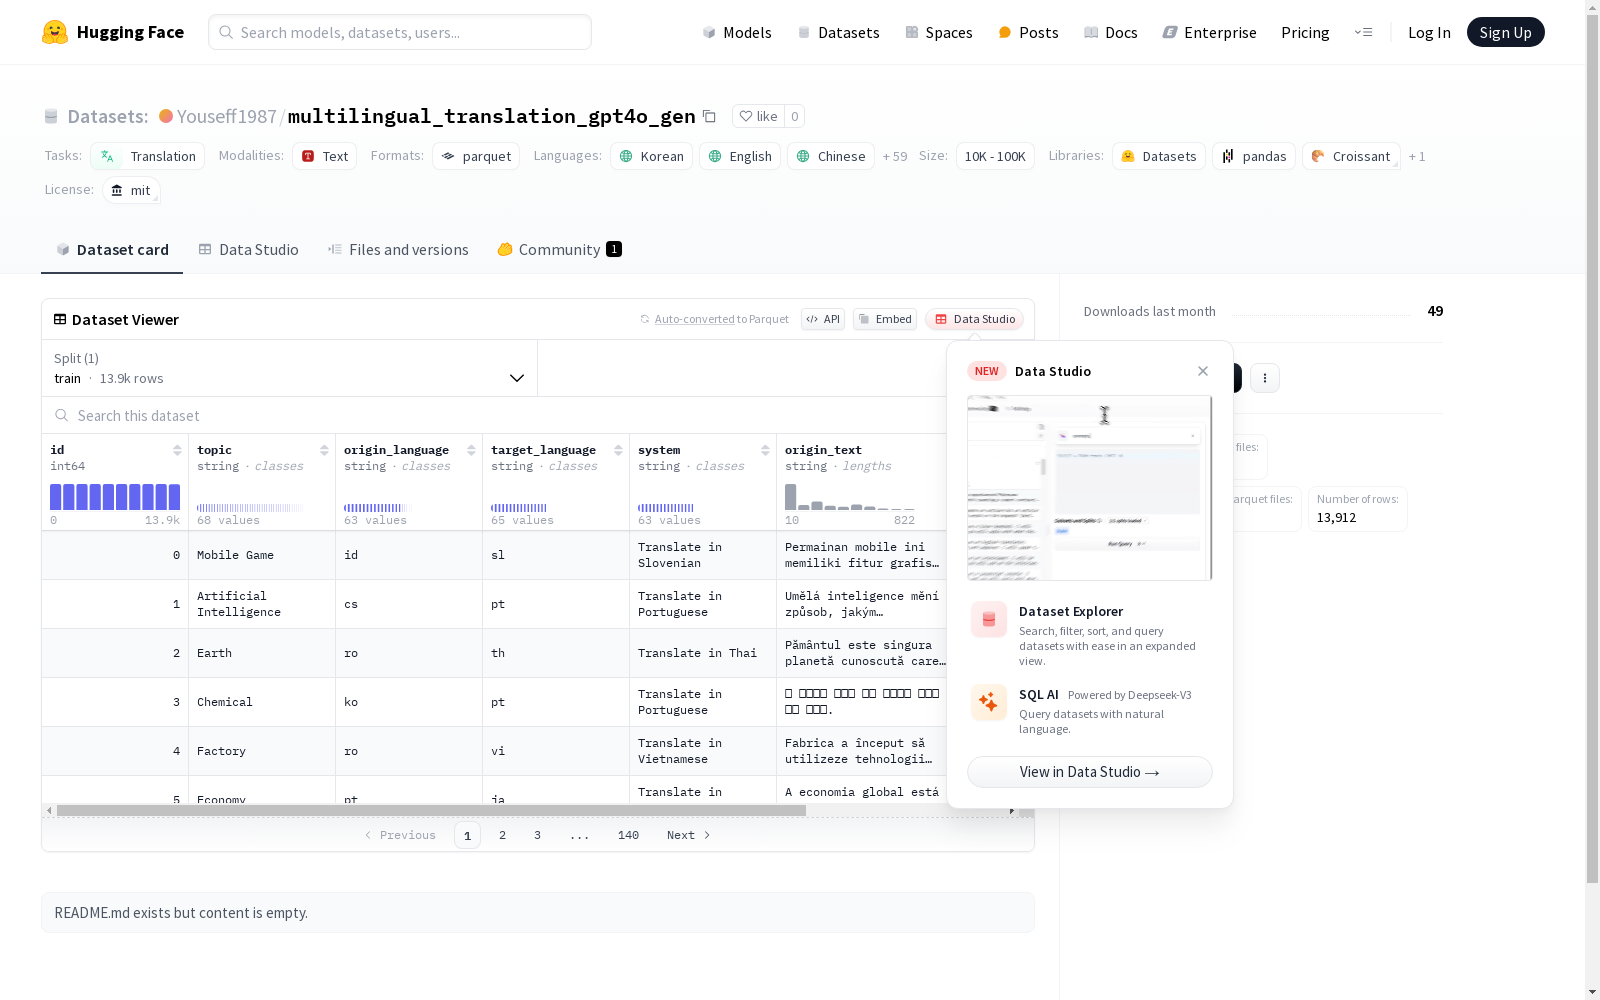Image resolution: width=1600 pixels, height=1000 pixels.
Task: Select the pandas library tag
Action: click(1254, 156)
